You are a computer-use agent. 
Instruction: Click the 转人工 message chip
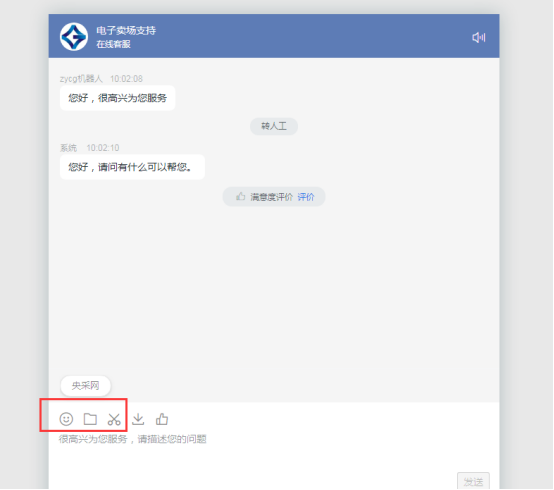click(x=274, y=126)
